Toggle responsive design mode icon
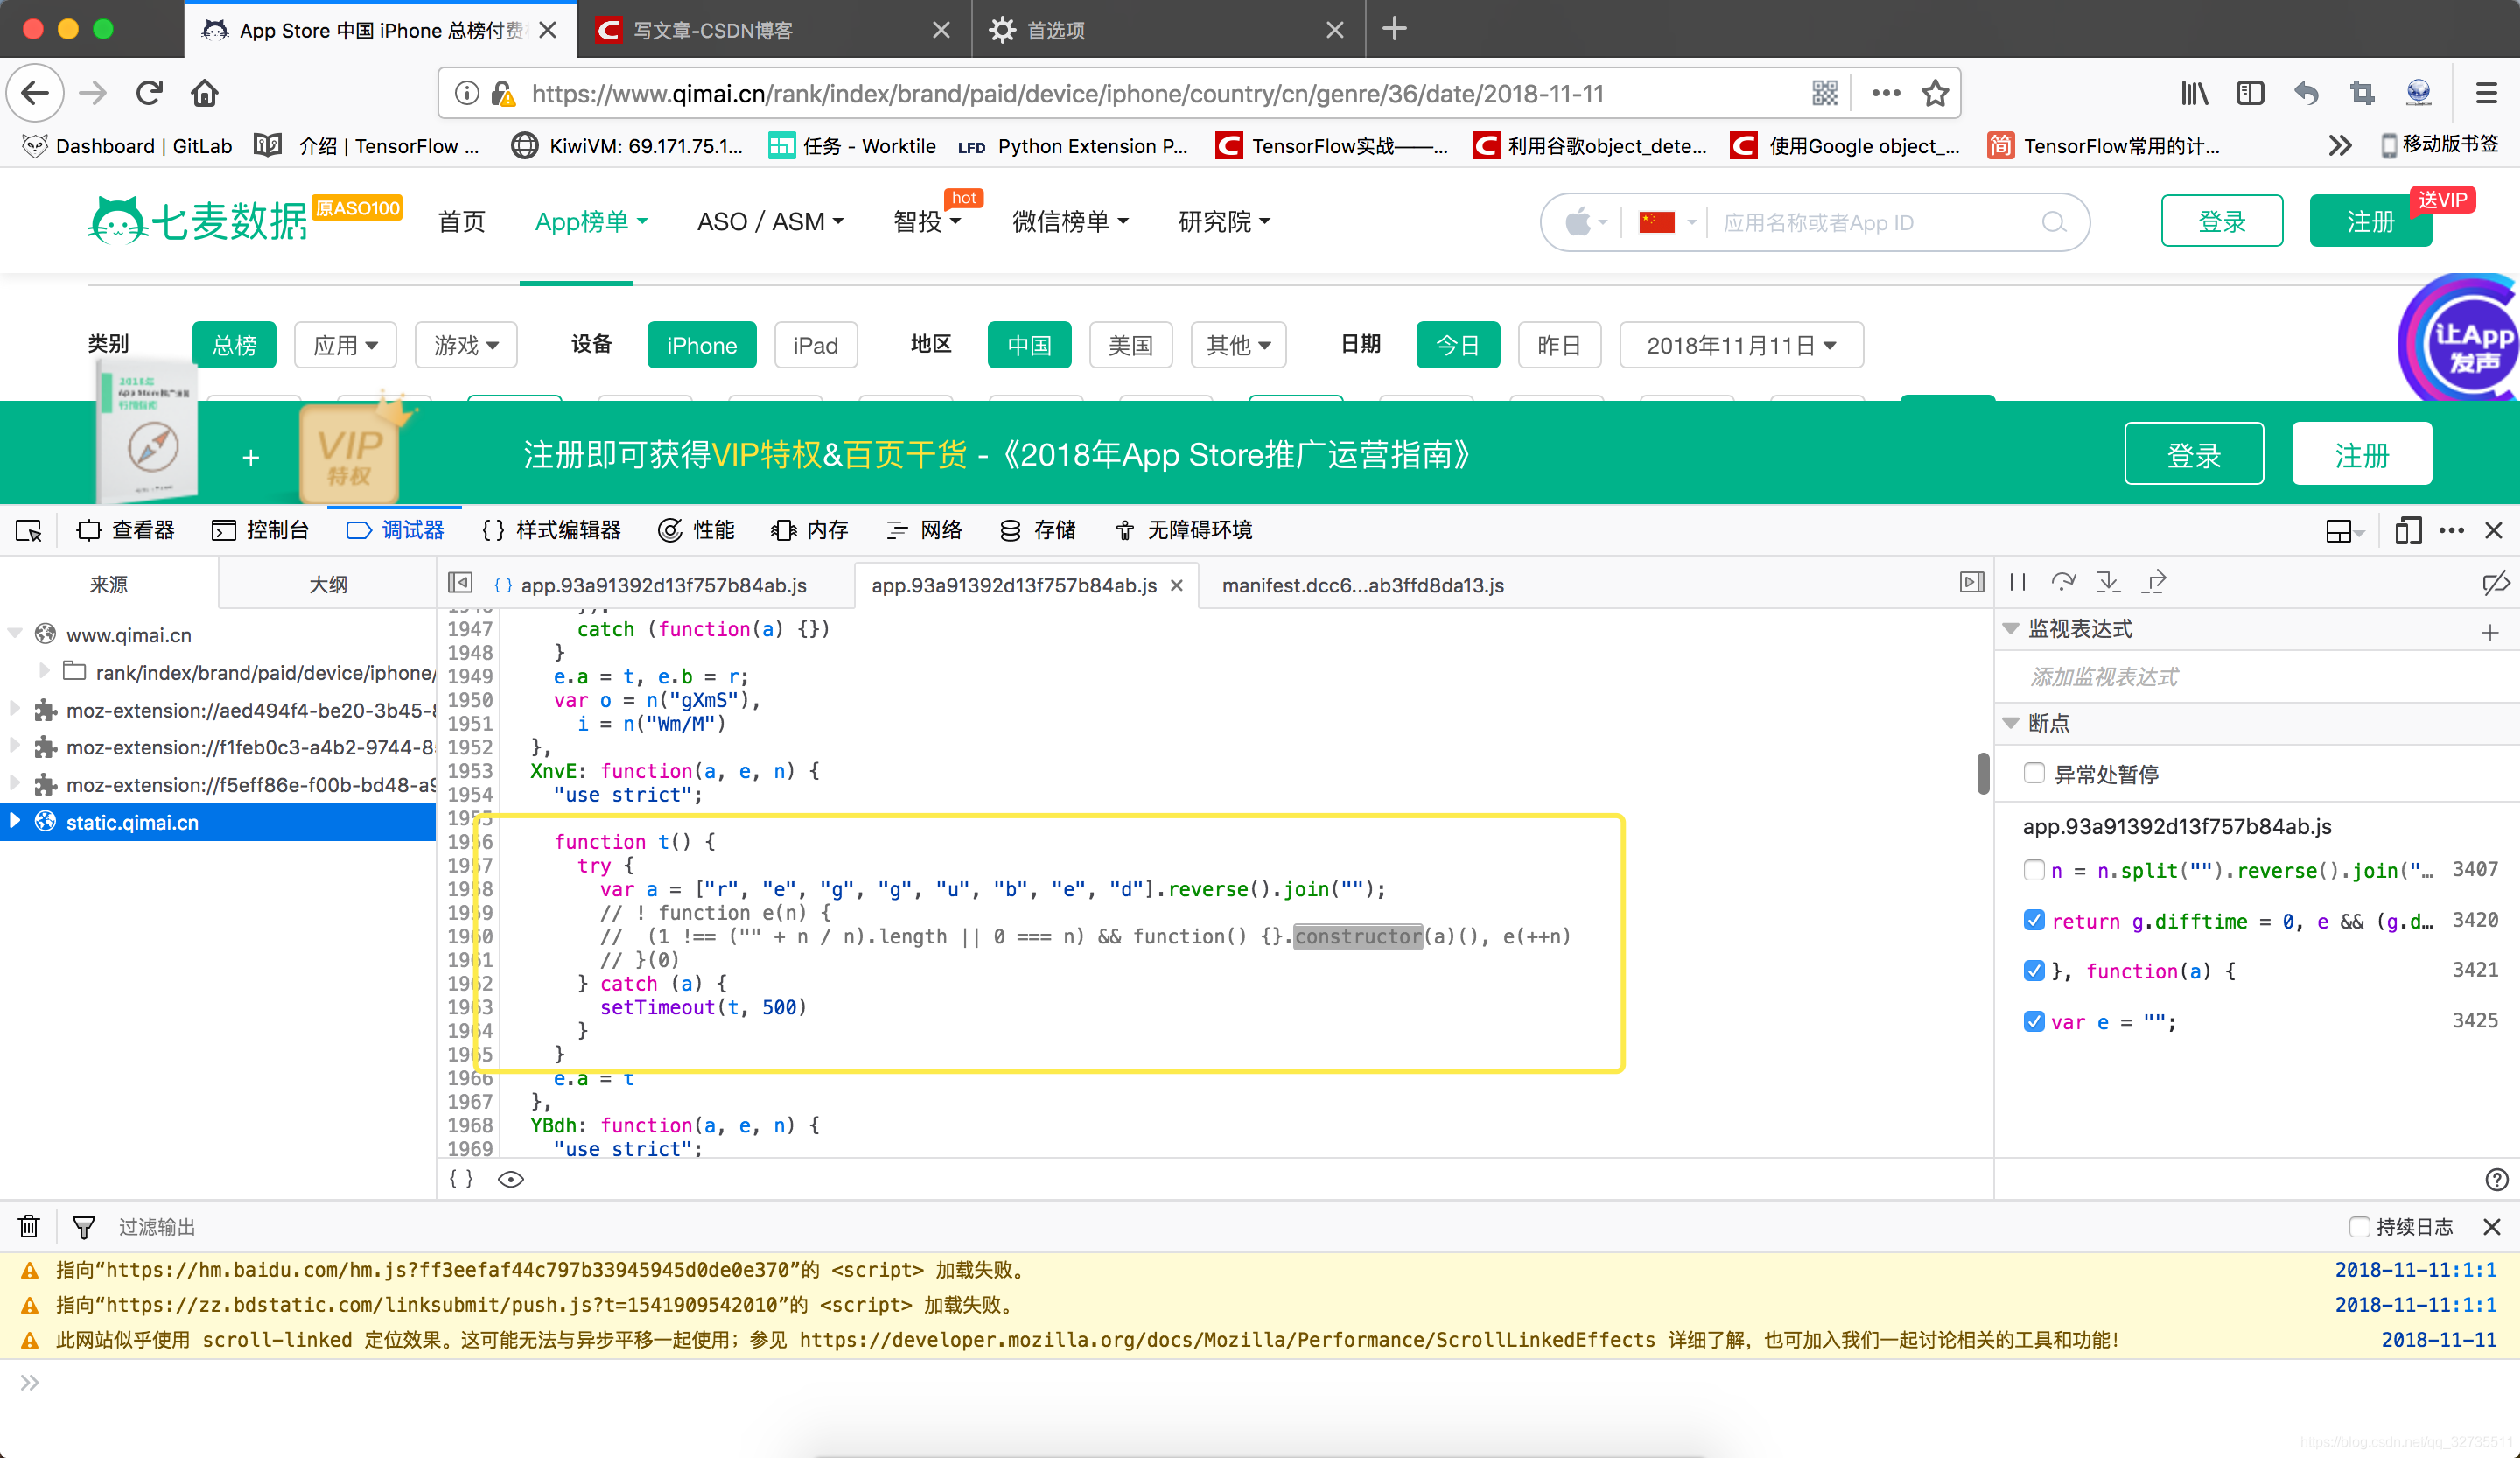 2408,530
